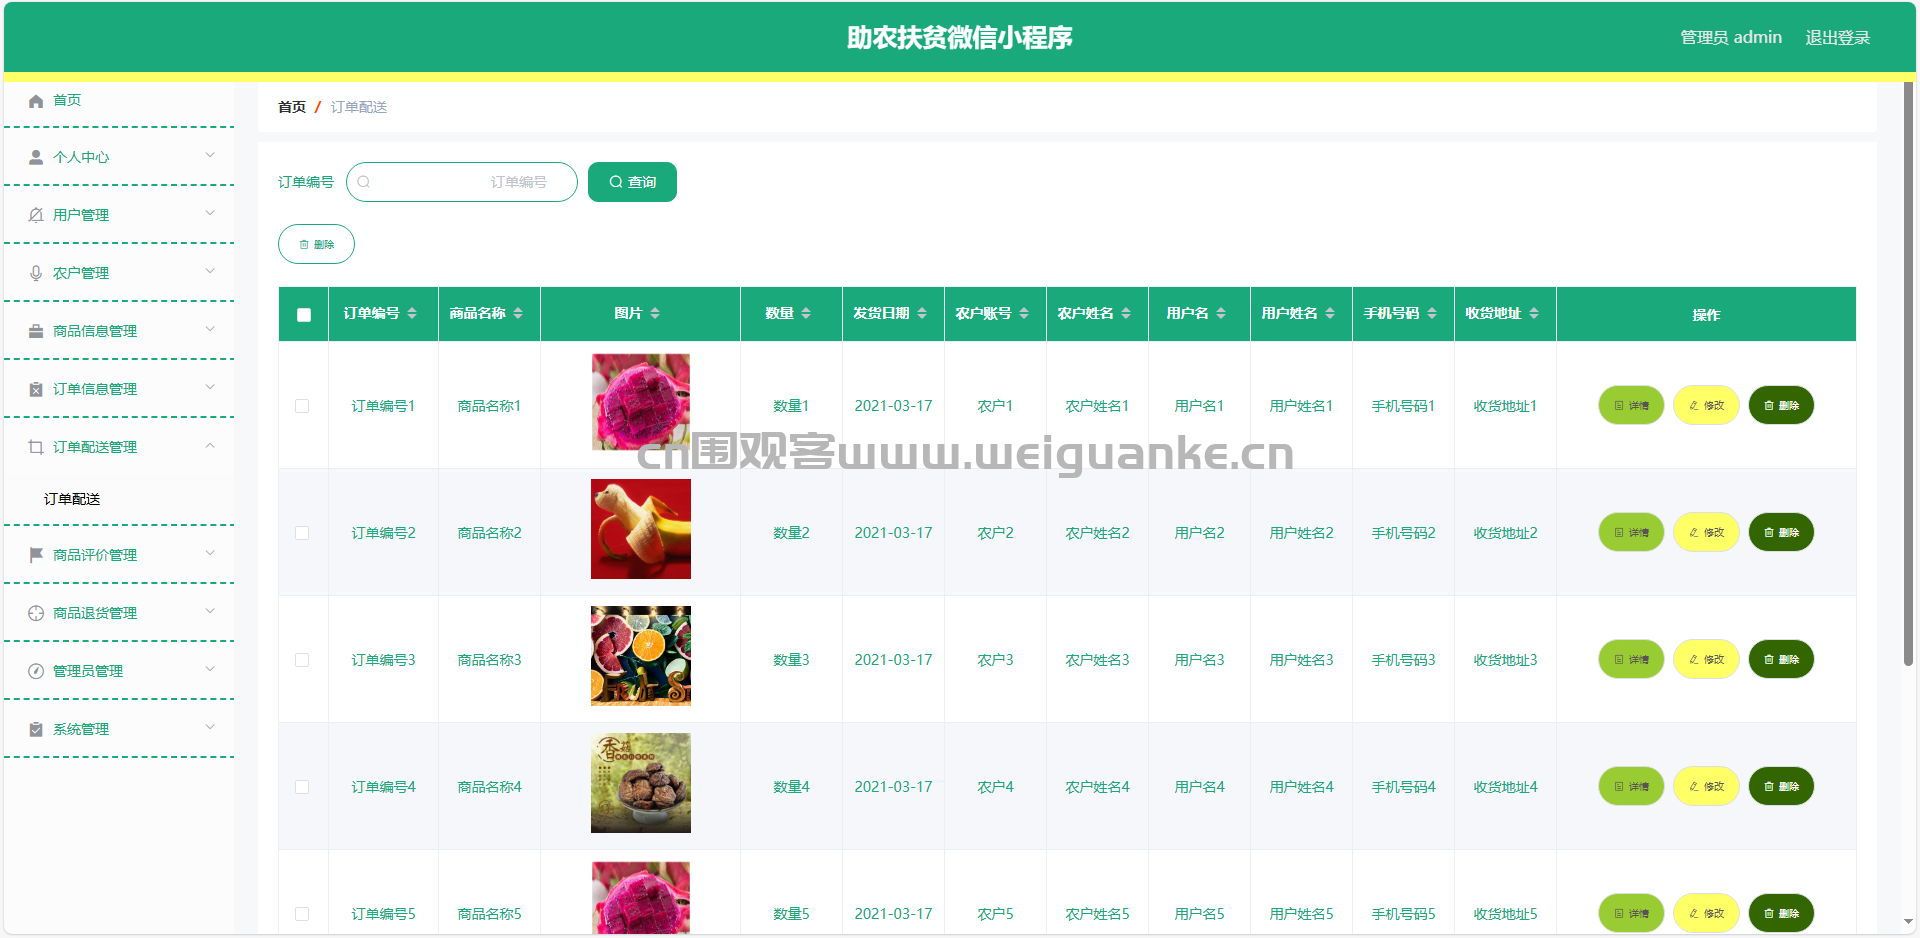The height and width of the screenshot is (938, 1920).
Task: Expand the 用户管理 menu chevron
Action: point(210,213)
